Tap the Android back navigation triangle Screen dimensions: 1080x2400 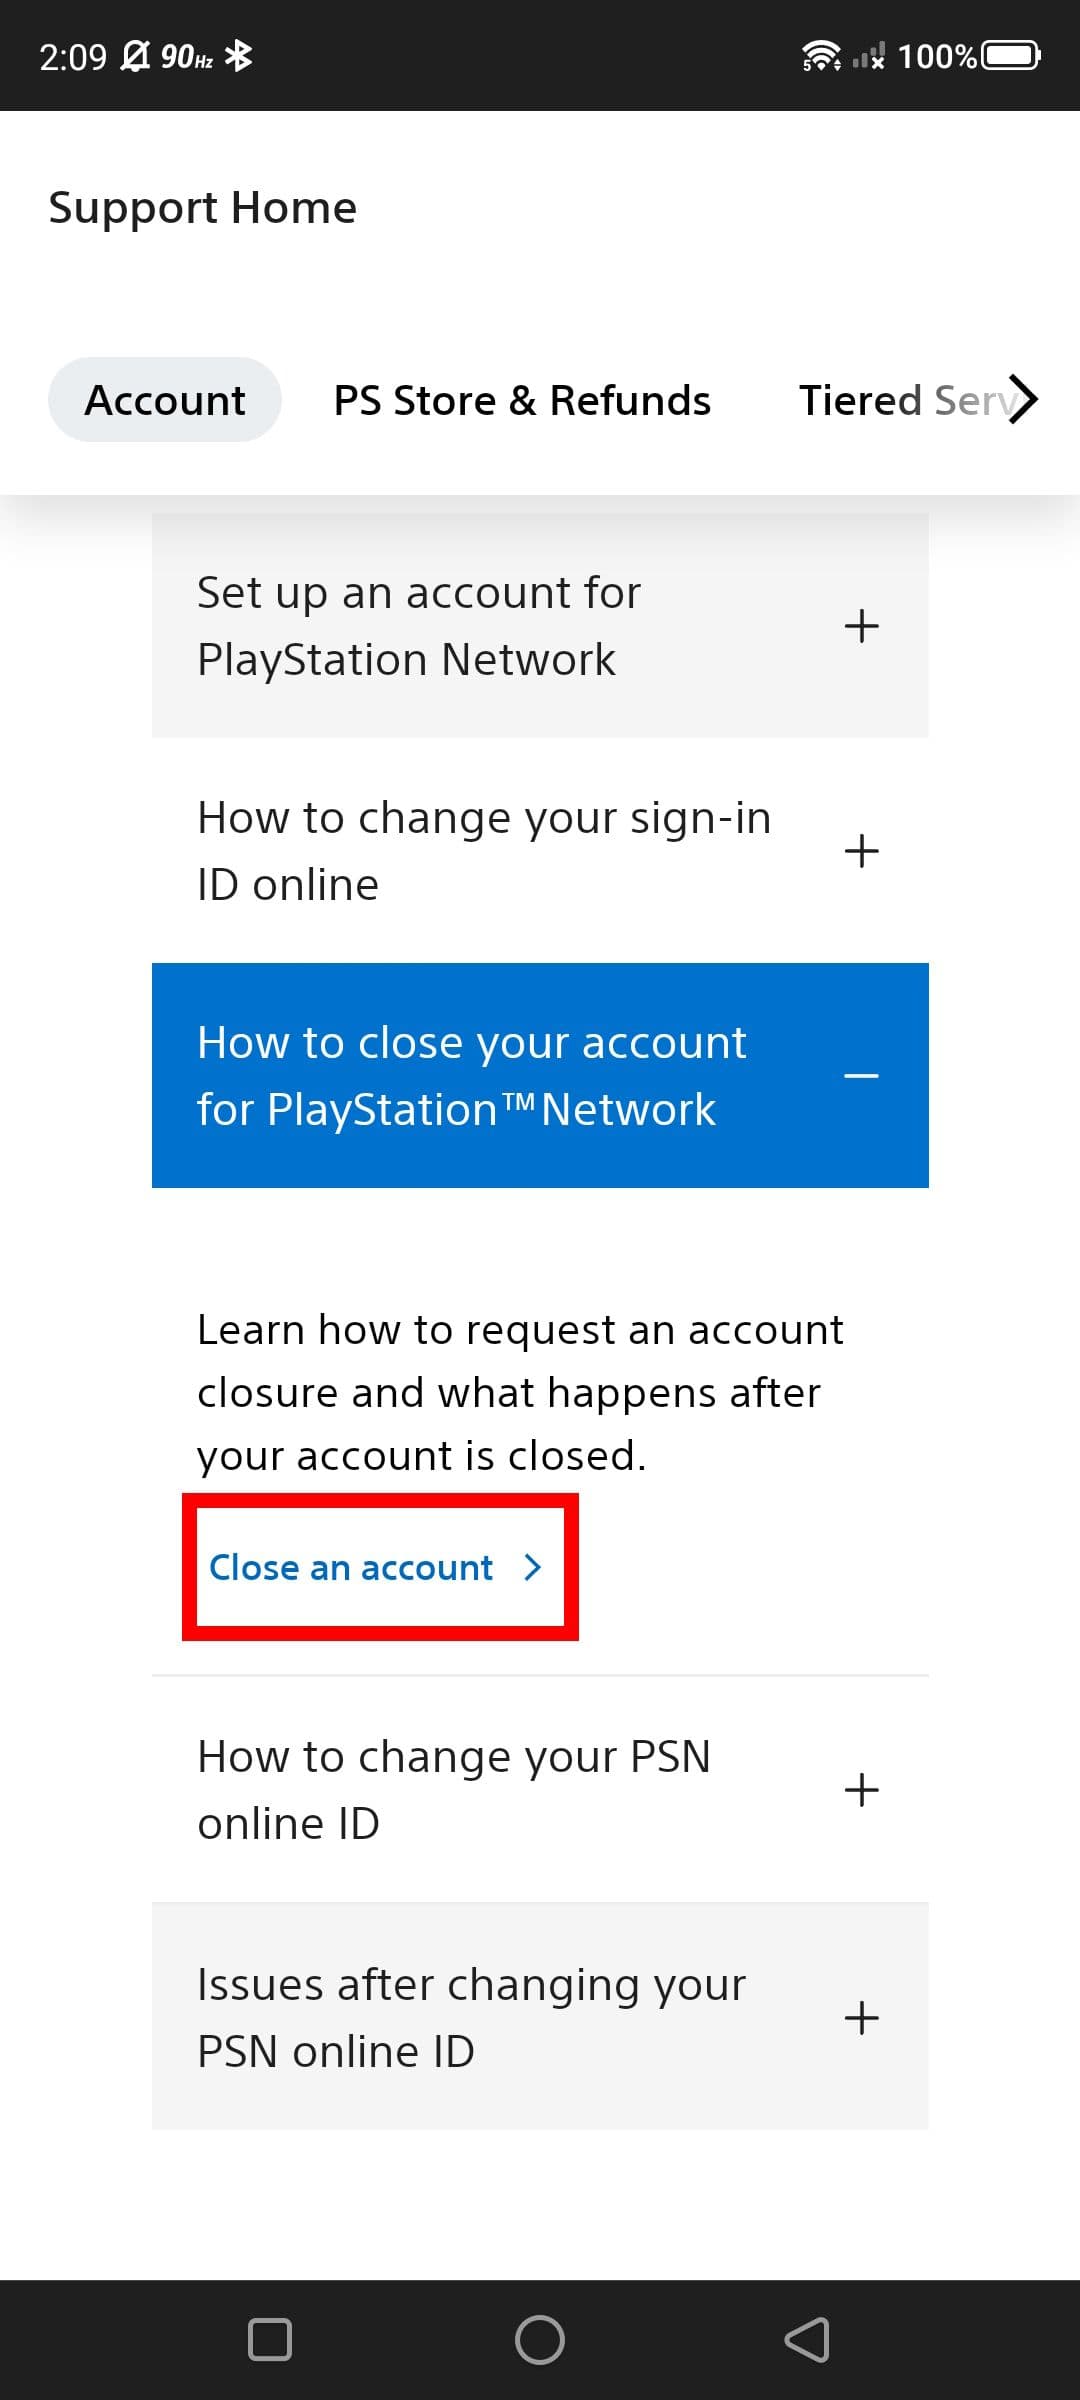(x=807, y=2339)
